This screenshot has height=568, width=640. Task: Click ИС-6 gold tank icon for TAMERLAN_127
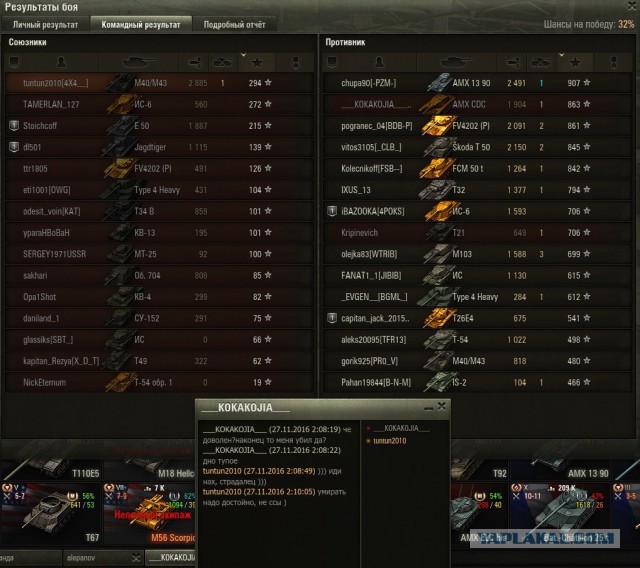click(x=121, y=104)
